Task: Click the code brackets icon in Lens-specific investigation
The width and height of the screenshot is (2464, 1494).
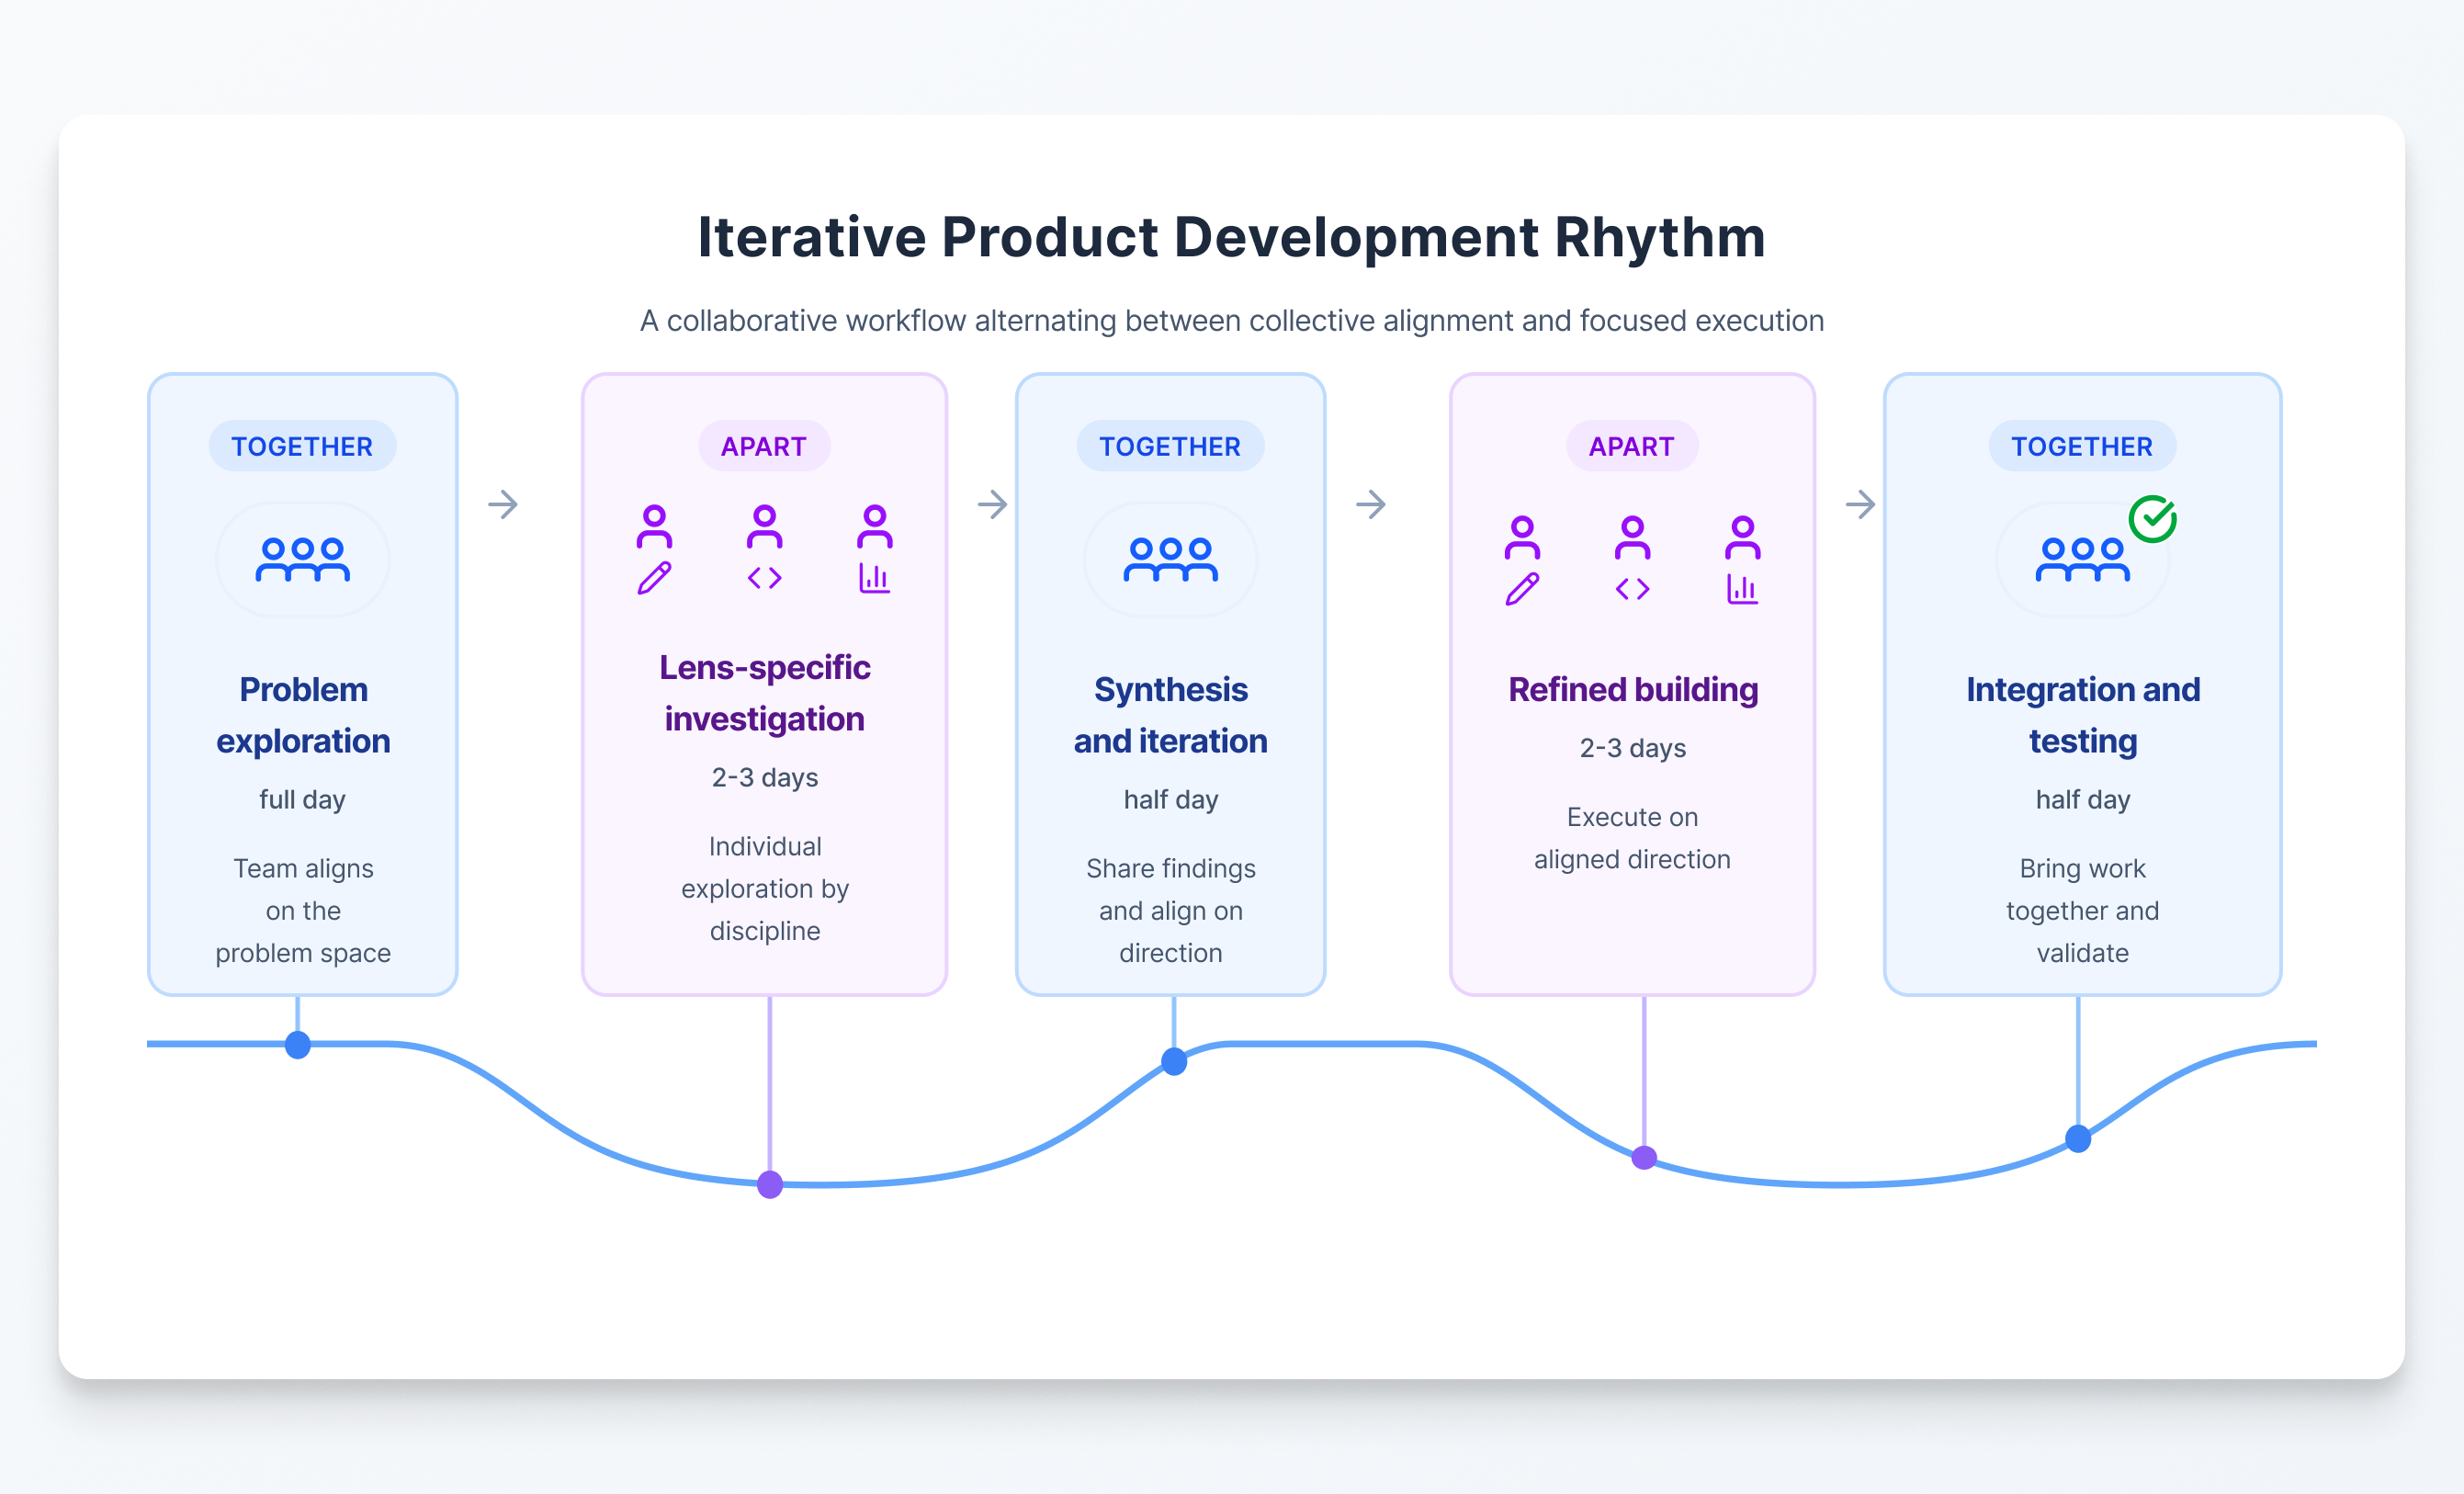Action: point(764,578)
